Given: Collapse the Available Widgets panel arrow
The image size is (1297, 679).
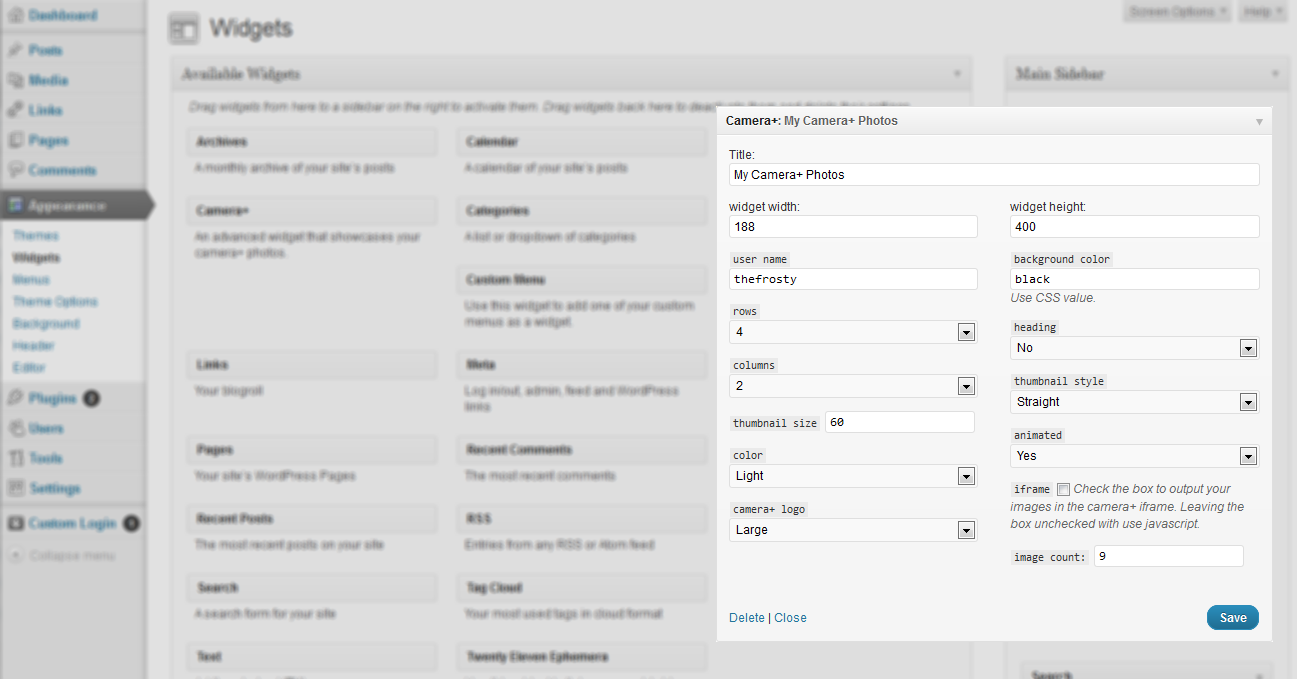Looking at the screenshot, I should pos(957,74).
